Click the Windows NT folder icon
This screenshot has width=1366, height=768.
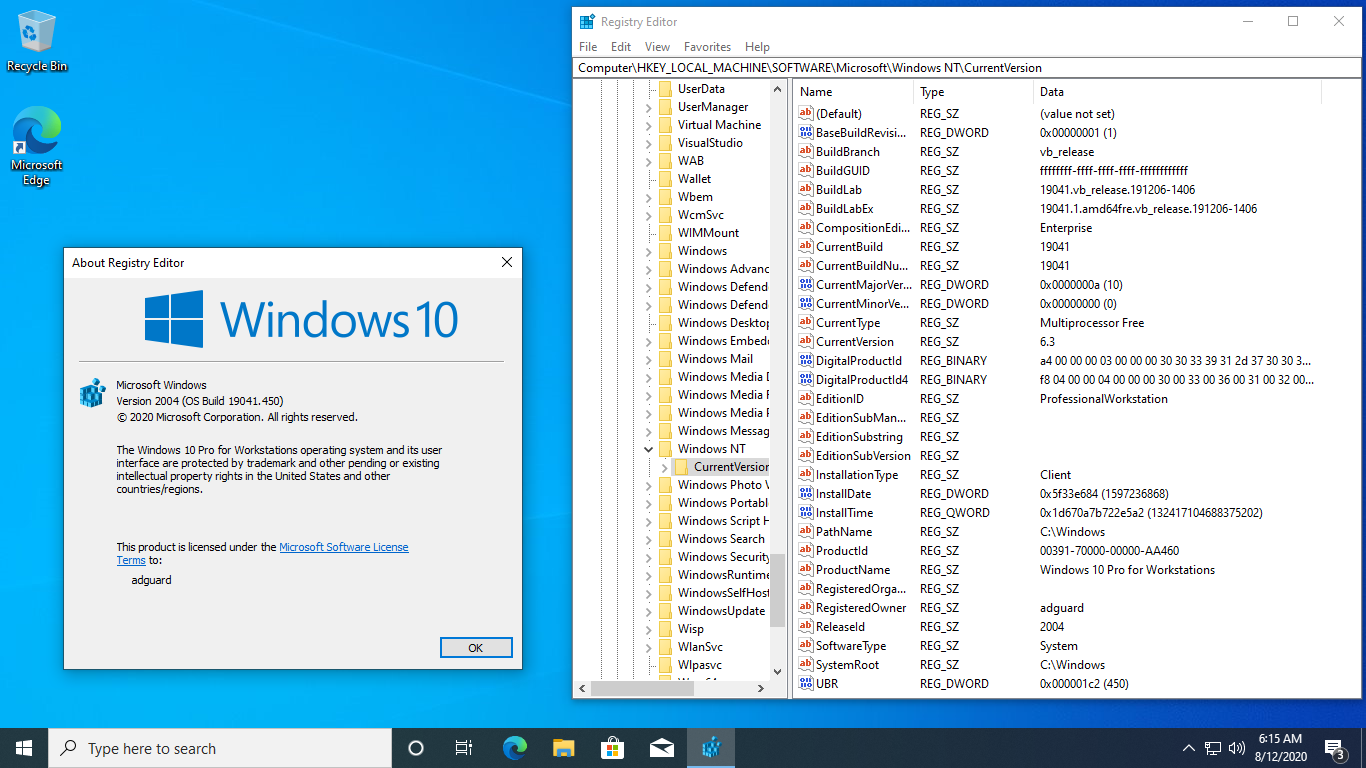(x=666, y=449)
